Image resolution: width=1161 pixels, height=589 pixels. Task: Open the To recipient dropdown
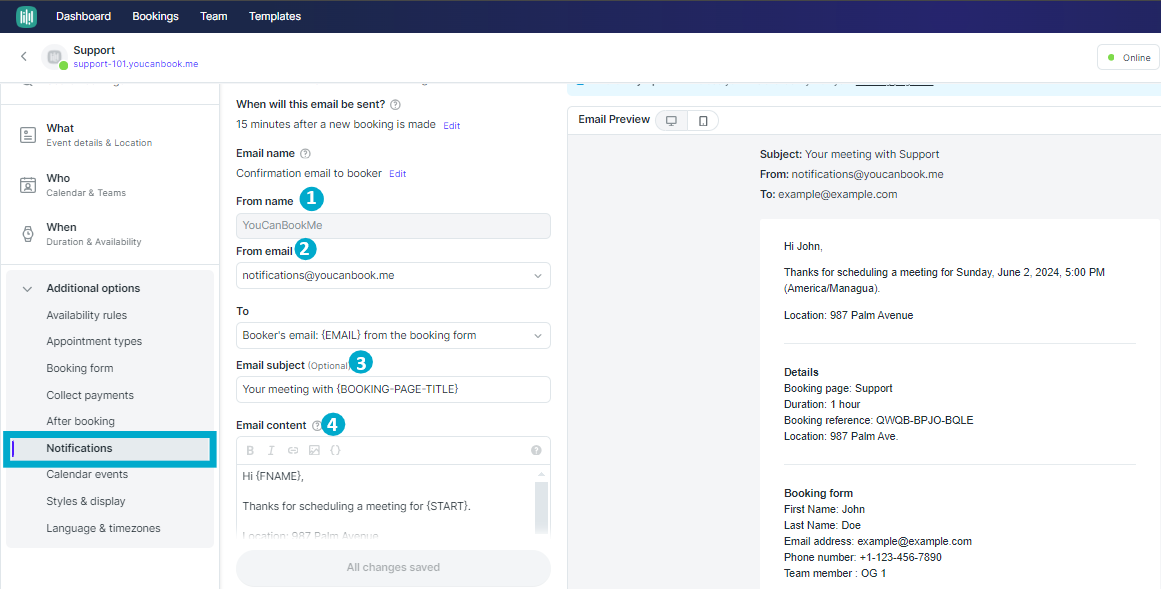[393, 336]
